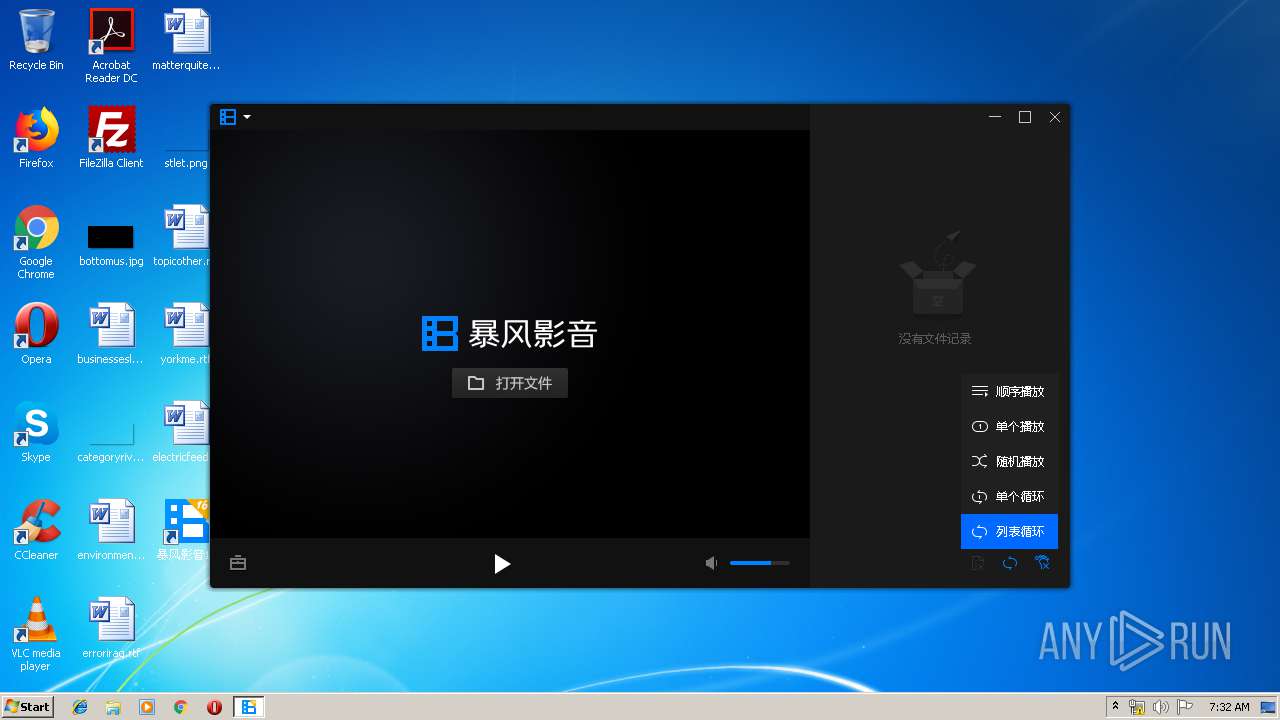1280x720 pixels.
Task: Select the yorkme.rtf document icon
Action: [x=186, y=334]
